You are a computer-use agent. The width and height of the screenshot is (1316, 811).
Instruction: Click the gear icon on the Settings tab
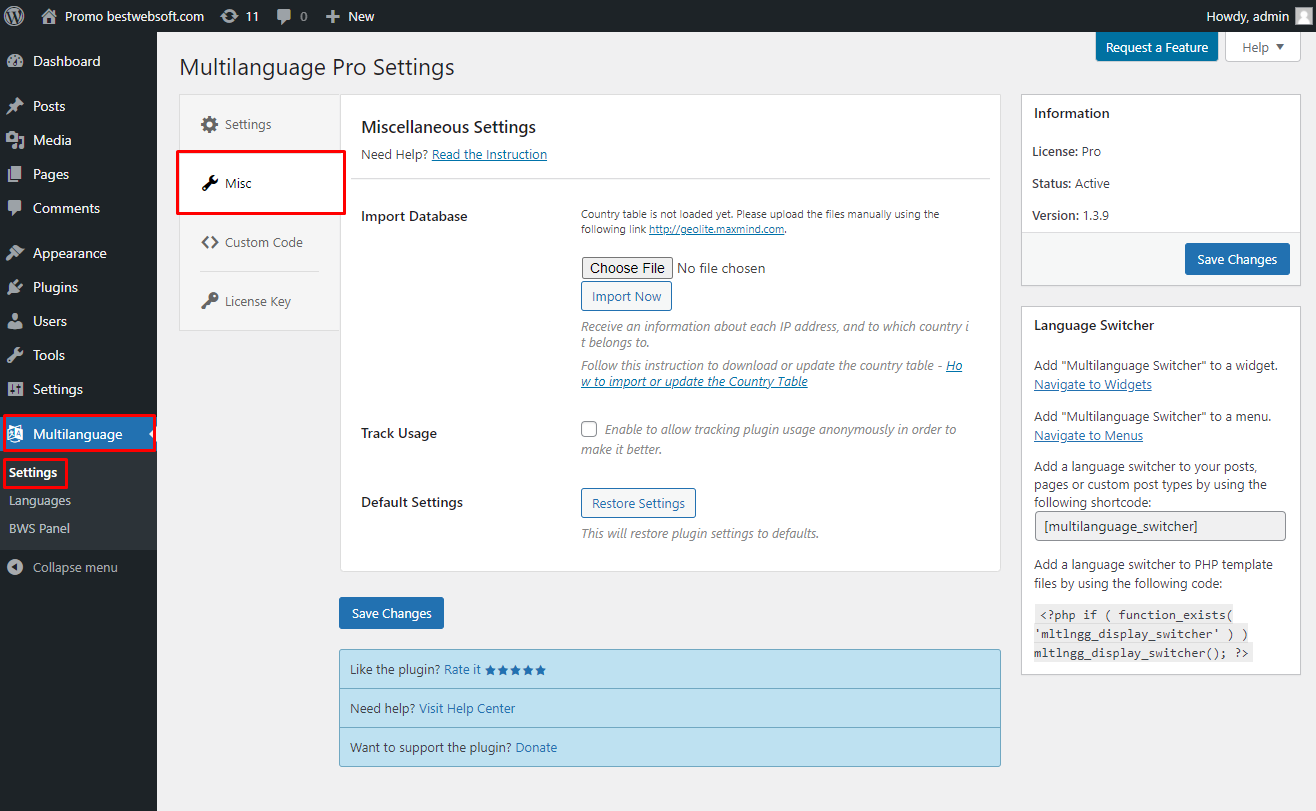pyautogui.click(x=209, y=124)
